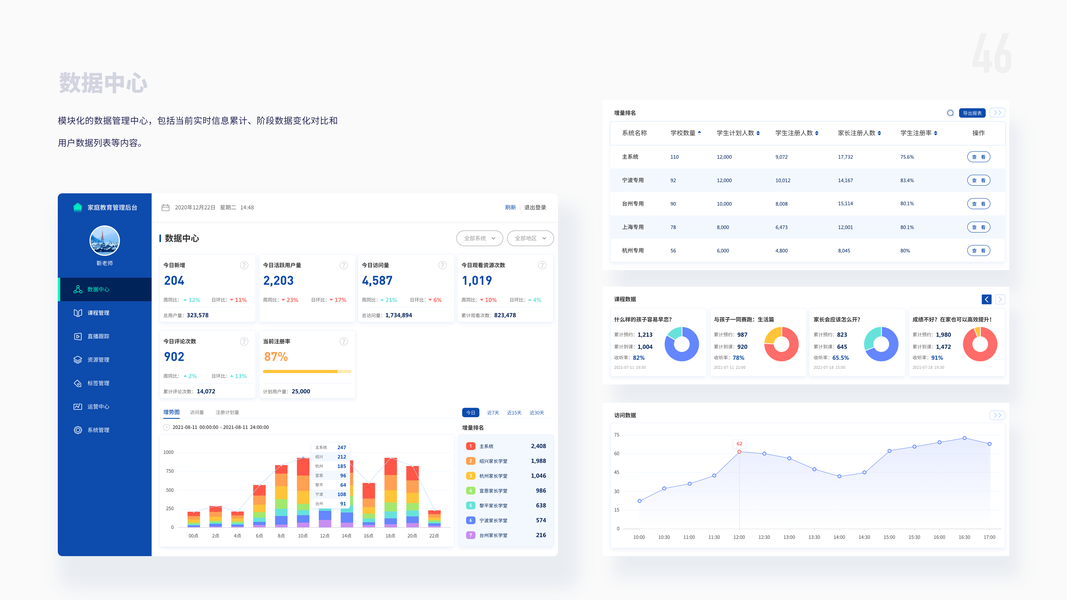Image resolution: width=1067 pixels, height=600 pixels.
Task: Select the 今日 time range
Action: pyautogui.click(x=470, y=413)
